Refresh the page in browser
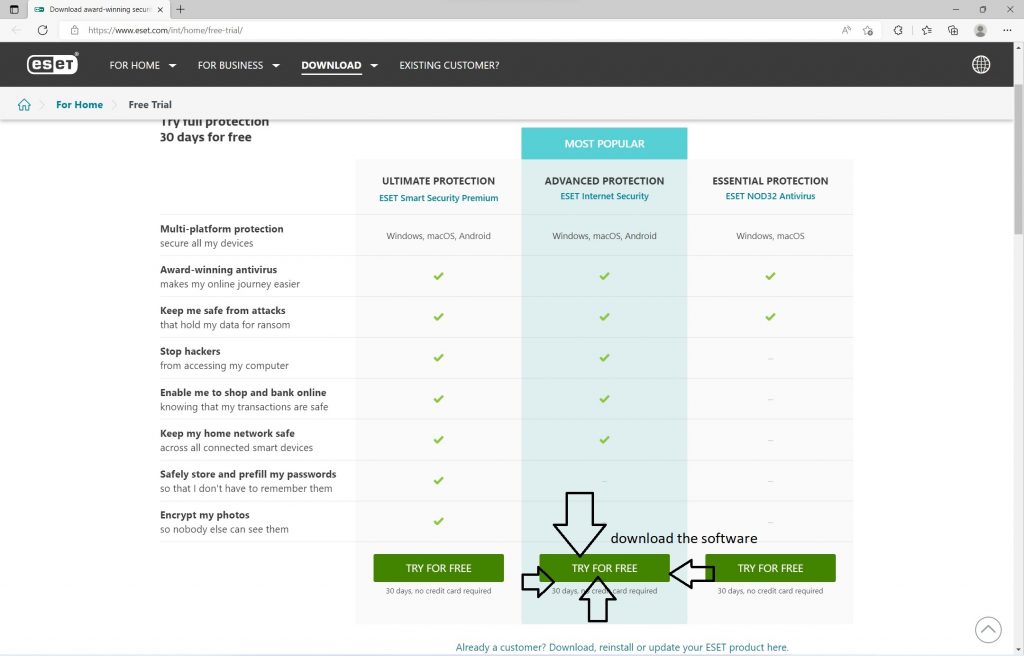The image size is (1024, 656). click(x=42, y=30)
